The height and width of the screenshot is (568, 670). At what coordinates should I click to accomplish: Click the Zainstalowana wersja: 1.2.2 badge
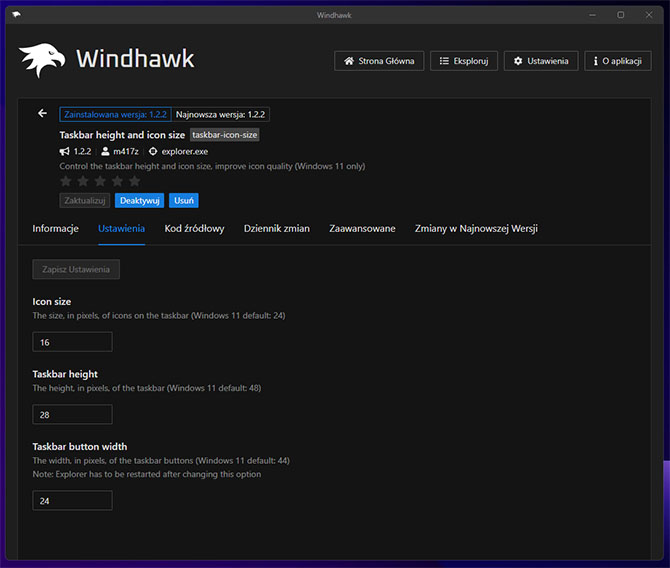115,115
